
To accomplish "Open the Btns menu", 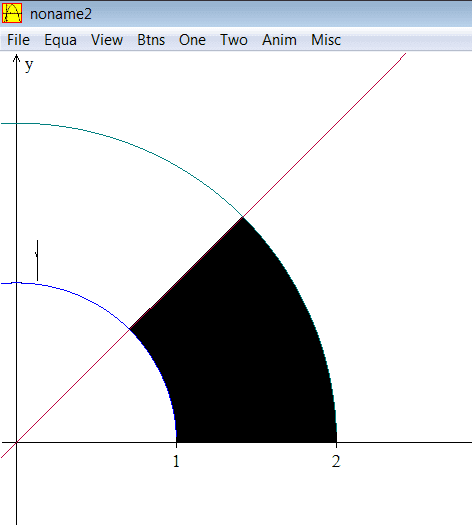I will coord(151,40).
